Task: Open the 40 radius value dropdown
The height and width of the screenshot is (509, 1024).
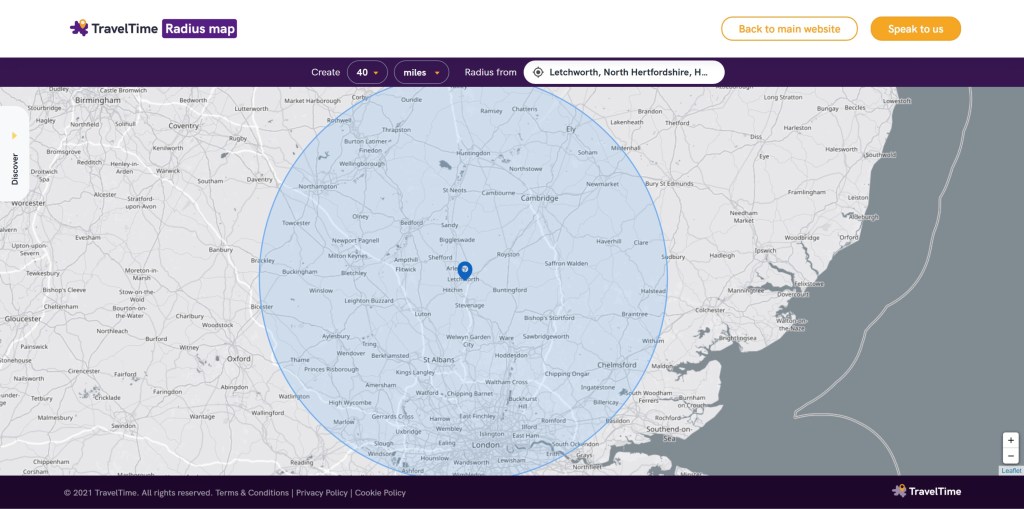Action: [x=367, y=72]
